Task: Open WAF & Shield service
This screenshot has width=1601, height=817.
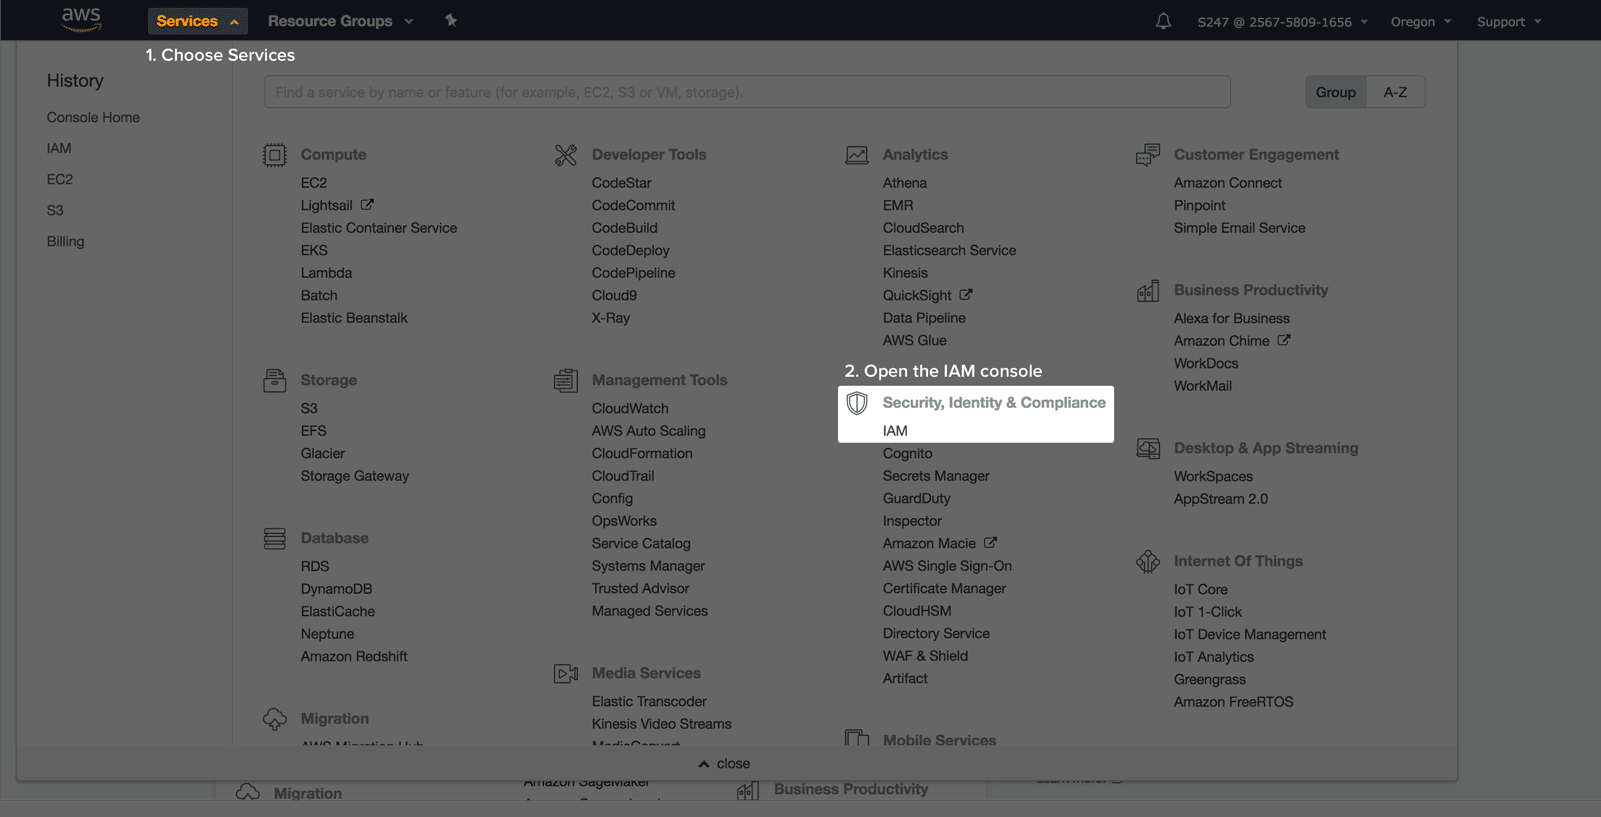Action: tap(925, 656)
